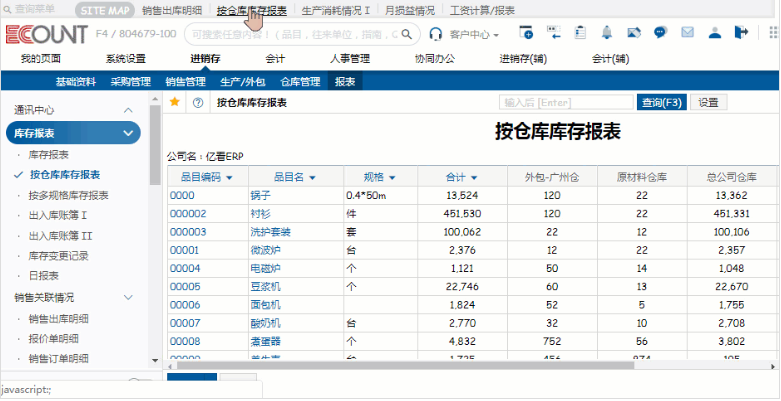Image resolution: width=781 pixels, height=401 pixels.
Task: Click the table horizontal scrollbar
Action: coord(405,366)
